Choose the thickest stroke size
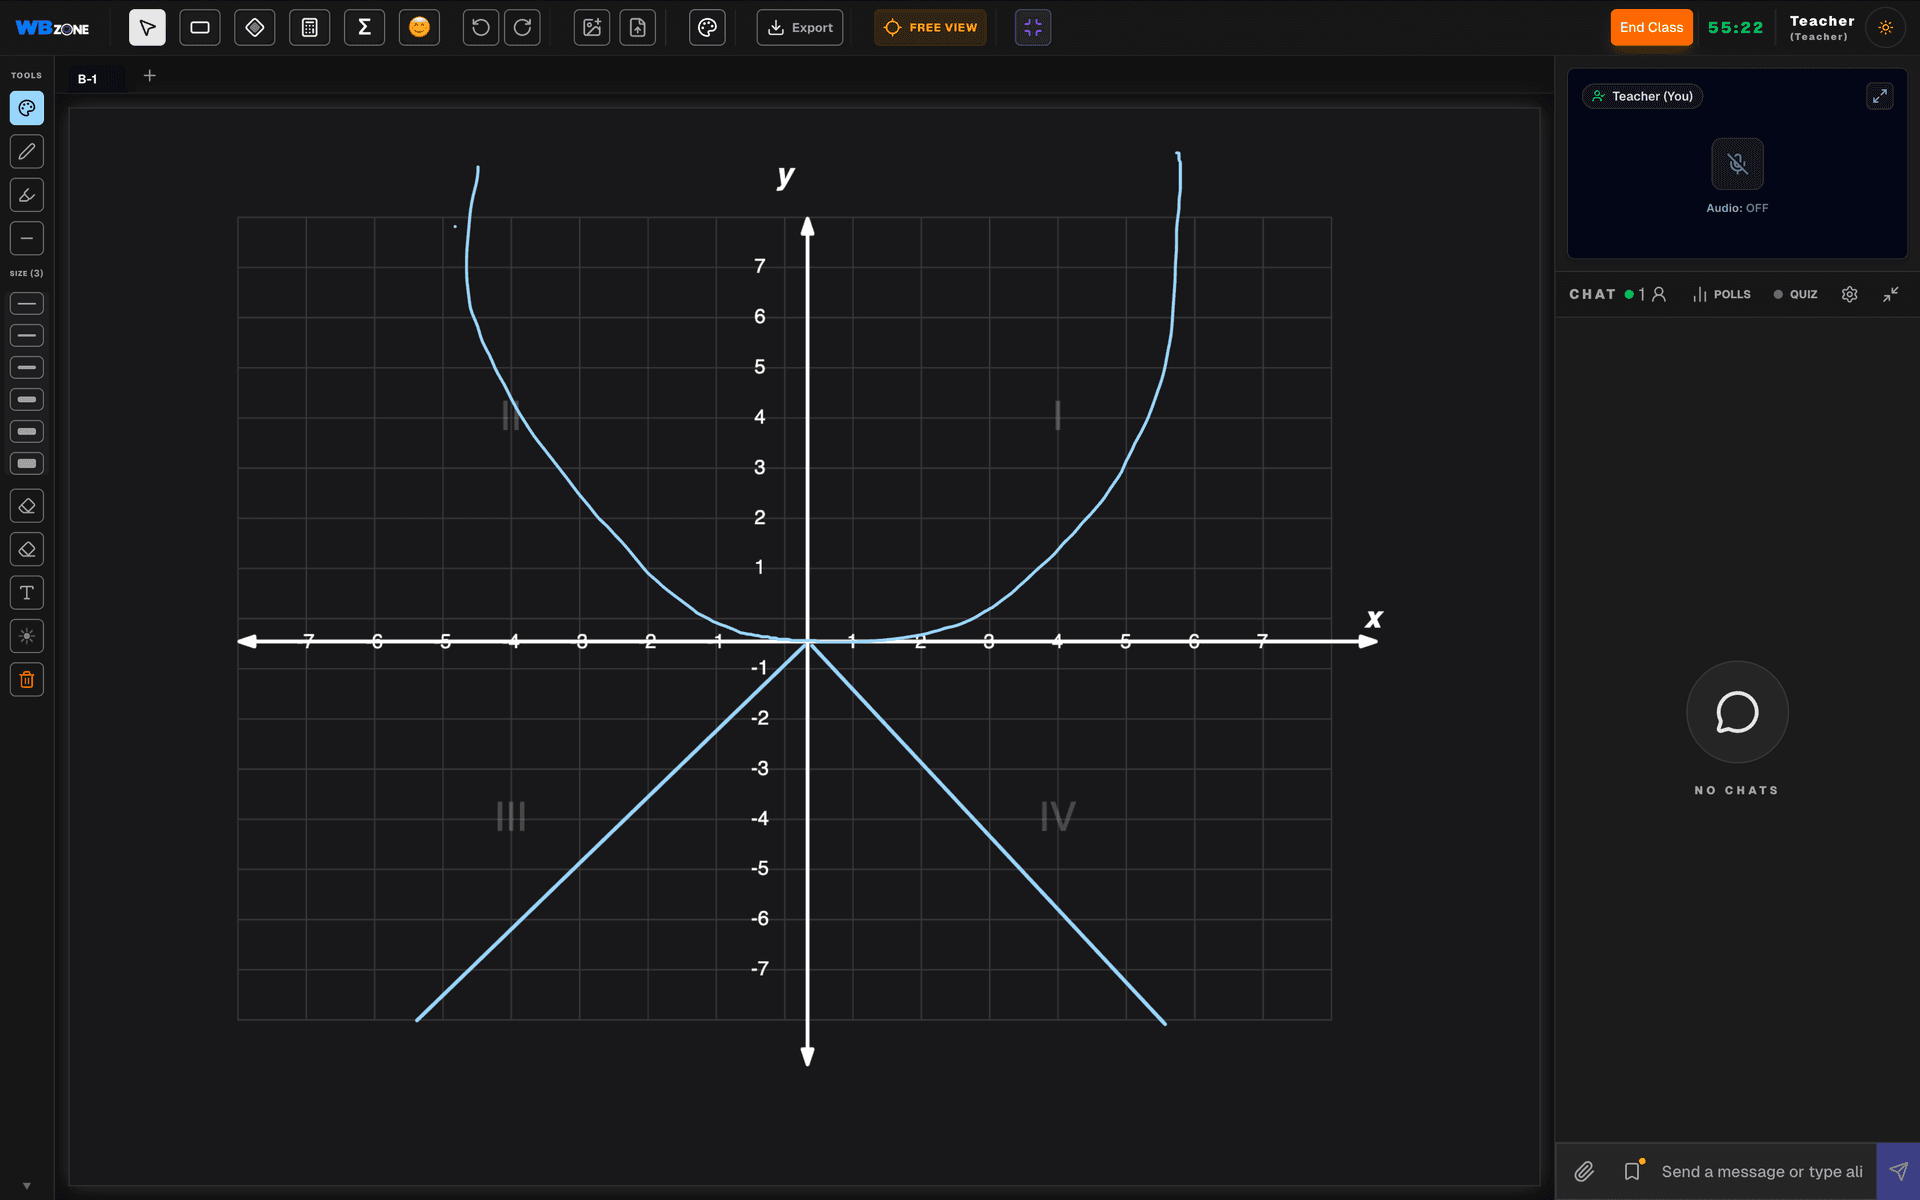Viewport: 1920px width, 1200px height. (27, 463)
